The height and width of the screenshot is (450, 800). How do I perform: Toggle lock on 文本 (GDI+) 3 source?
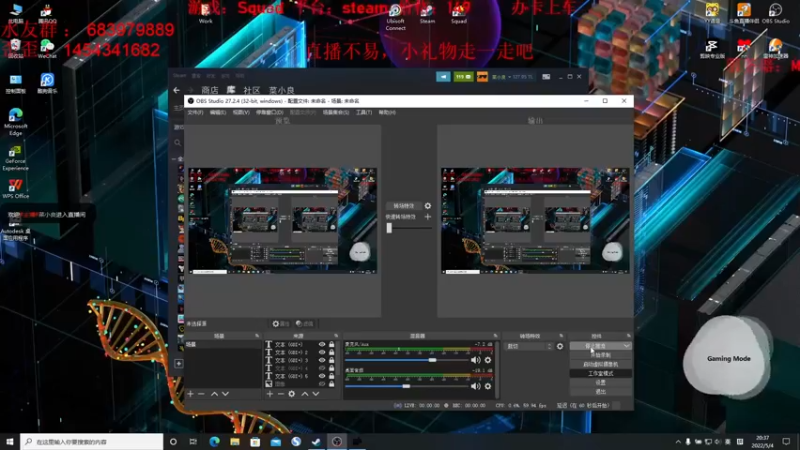(x=332, y=360)
